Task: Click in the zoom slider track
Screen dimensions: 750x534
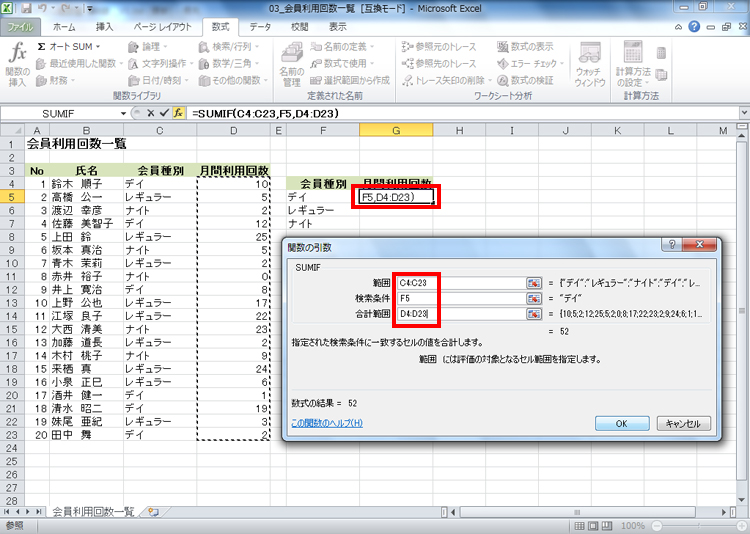Action: [x=698, y=526]
